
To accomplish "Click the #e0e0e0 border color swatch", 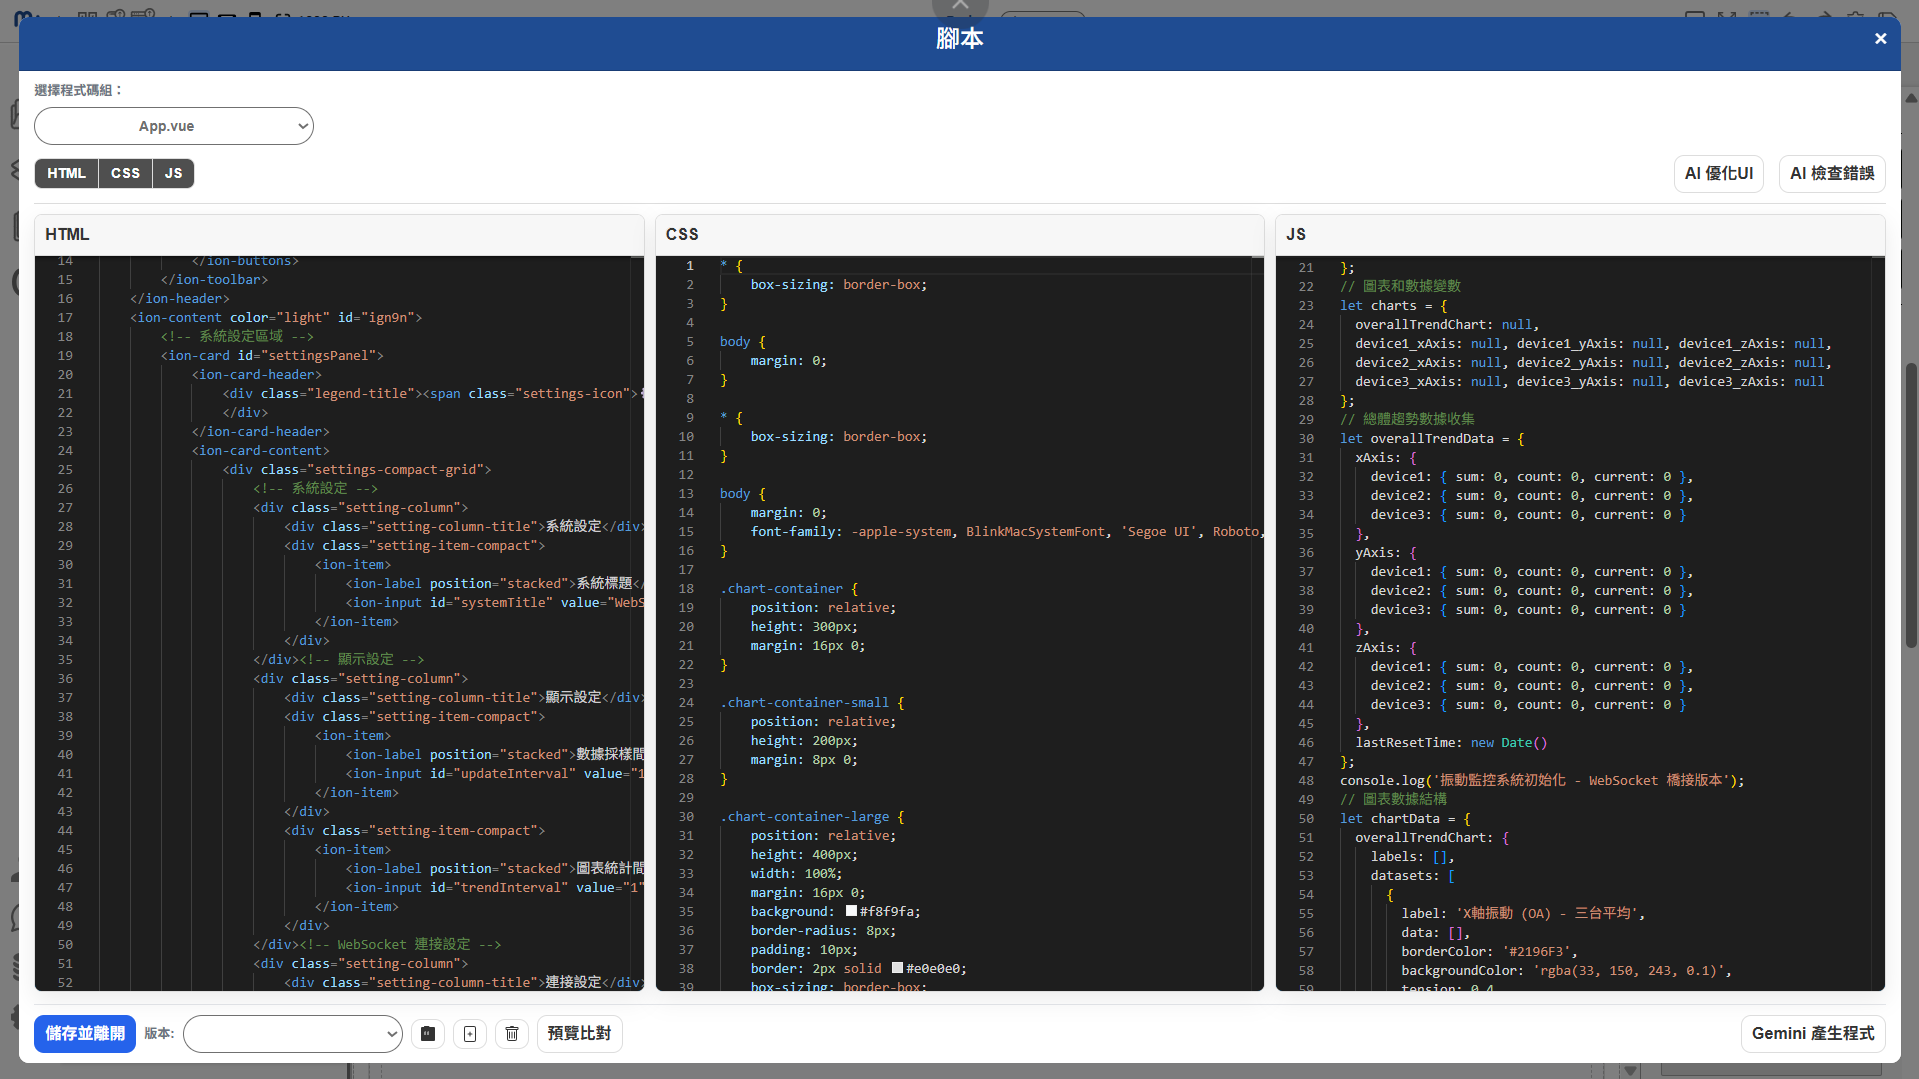I will coord(897,968).
